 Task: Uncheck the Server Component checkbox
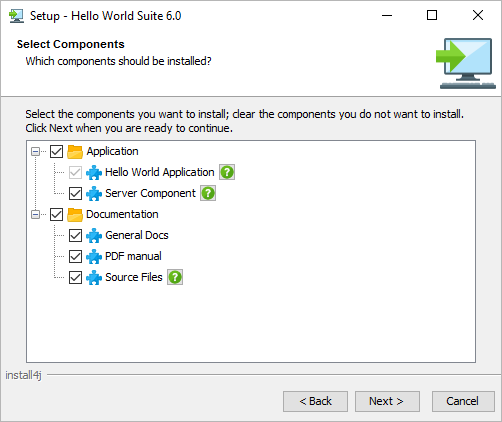pos(75,193)
